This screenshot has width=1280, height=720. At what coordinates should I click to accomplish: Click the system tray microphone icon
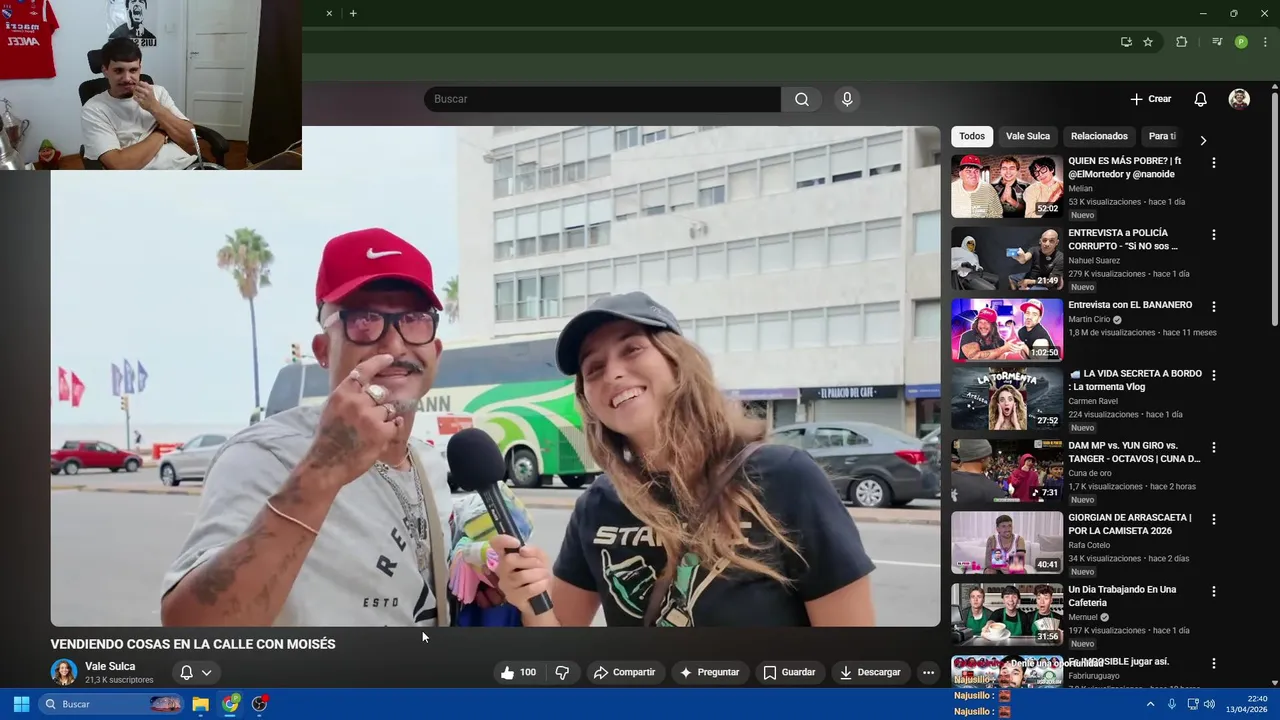click(x=1172, y=704)
